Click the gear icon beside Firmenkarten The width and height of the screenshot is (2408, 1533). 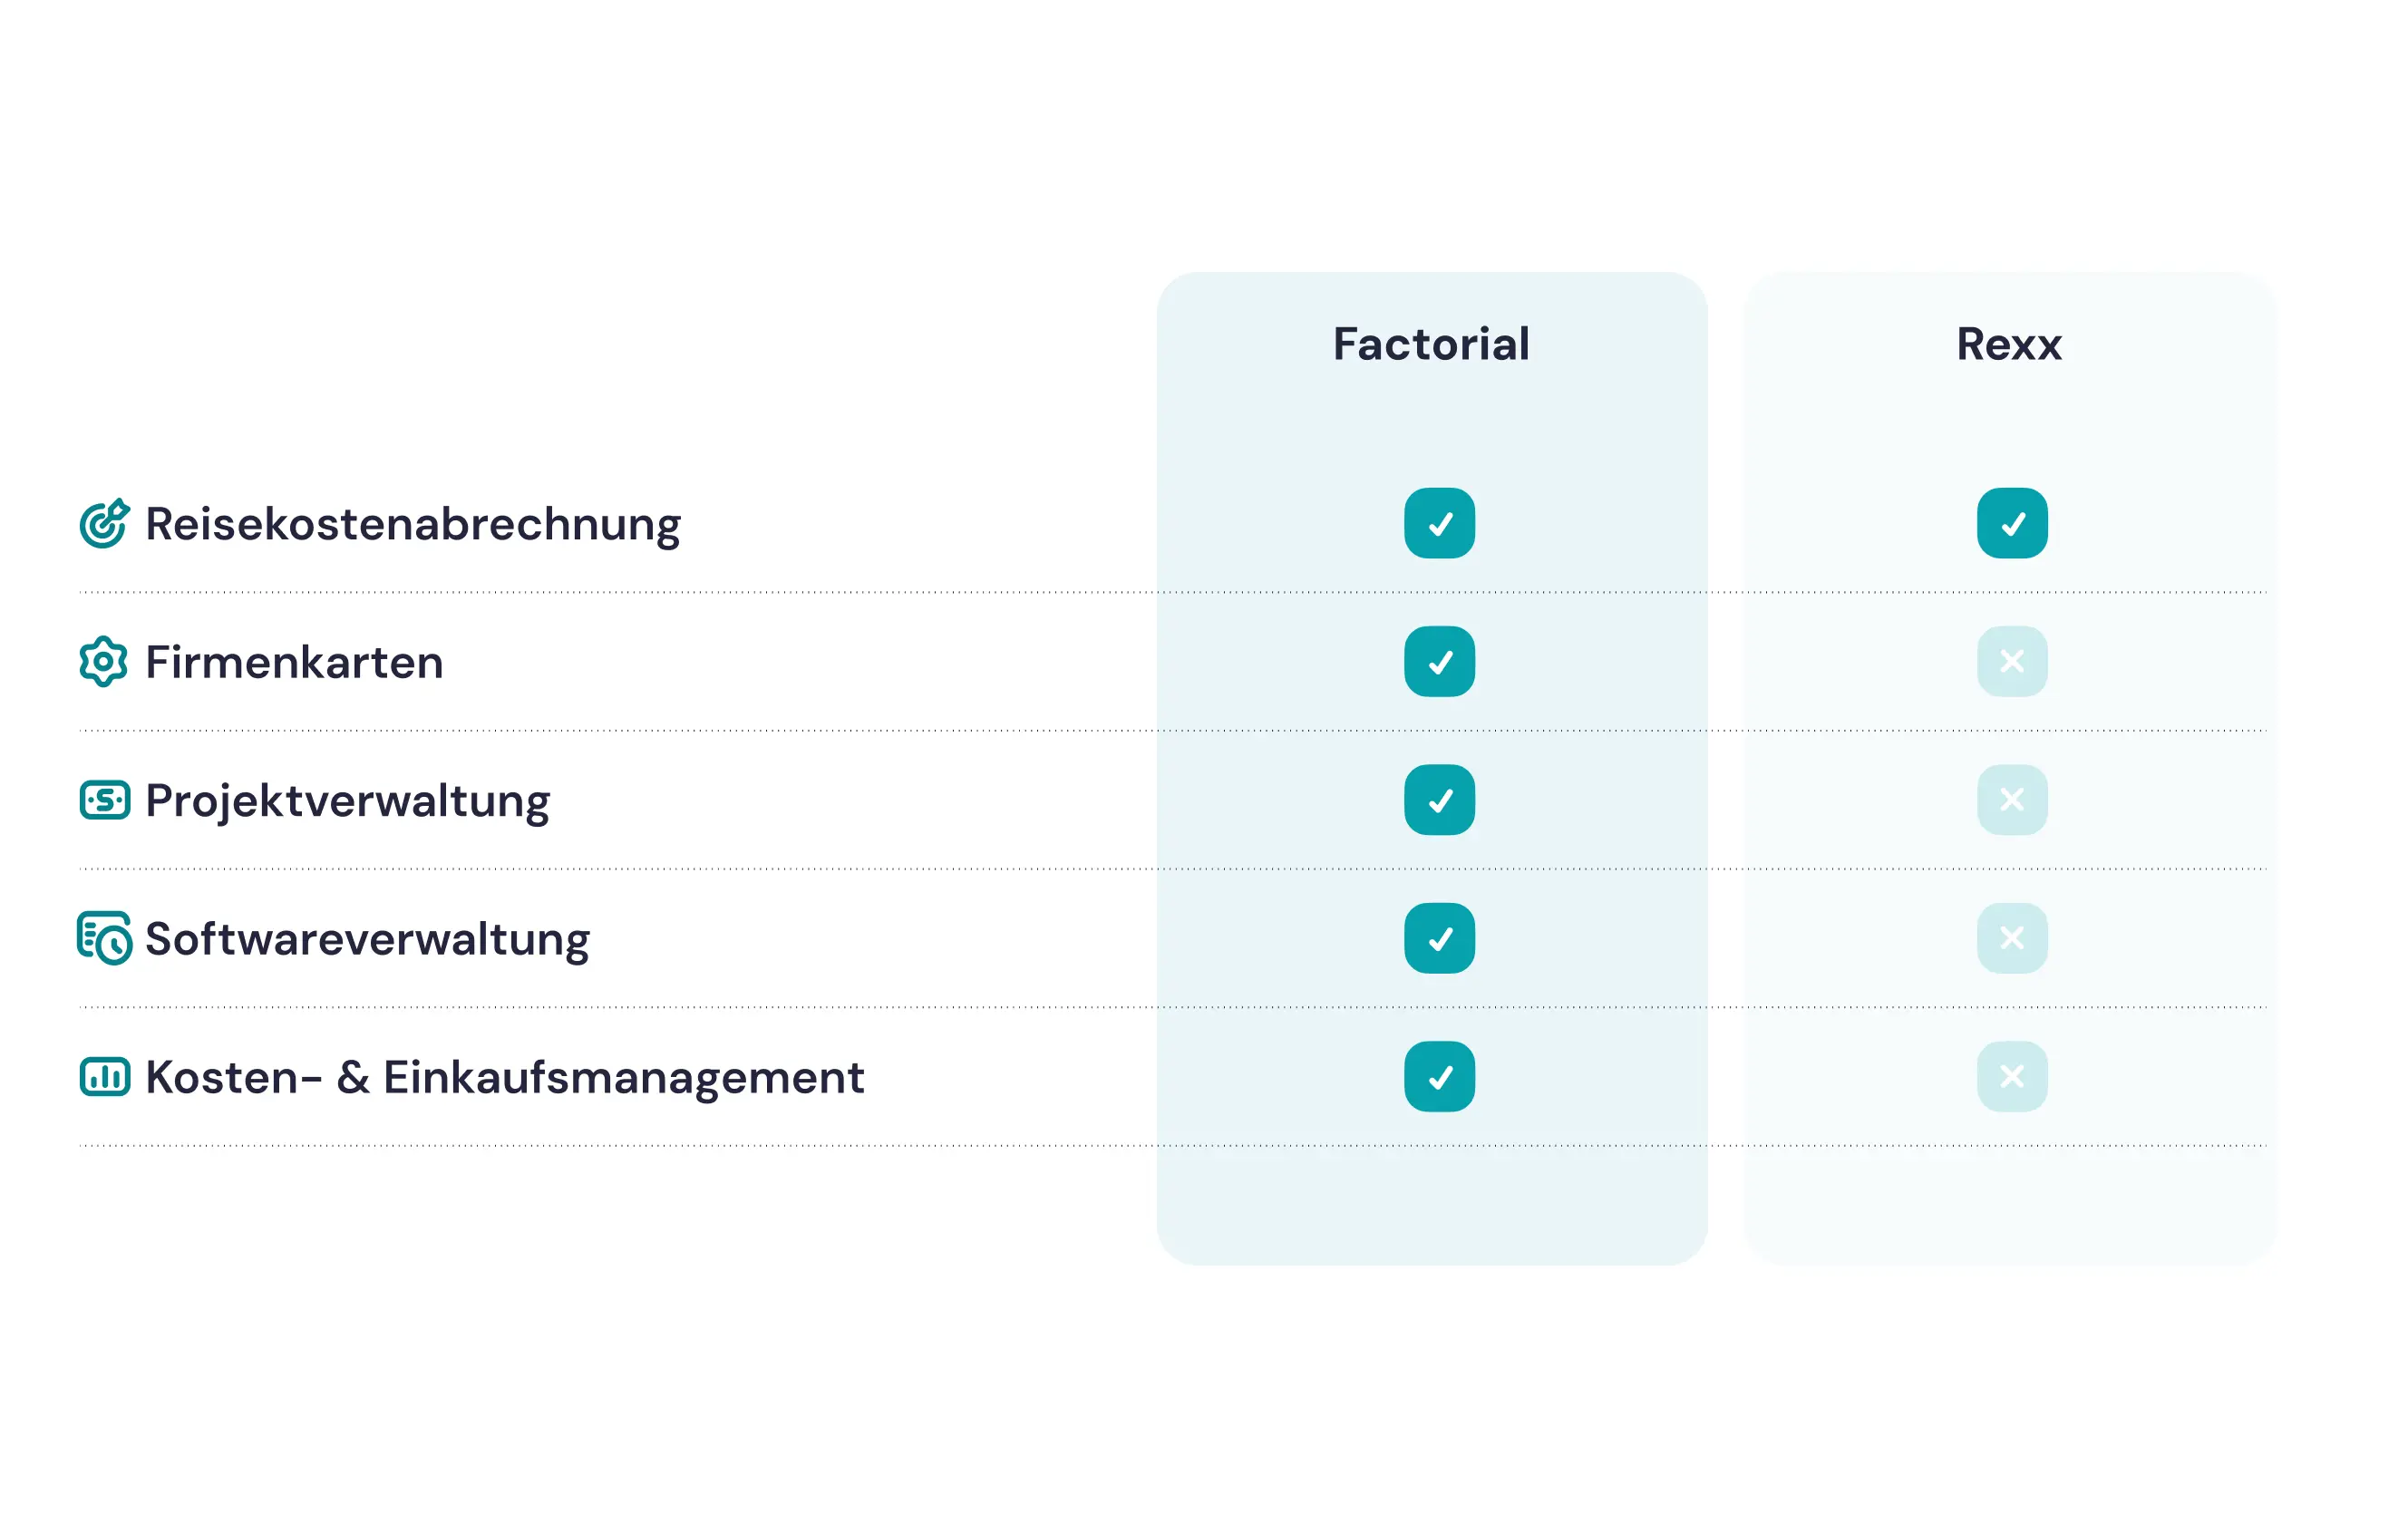click(103, 661)
